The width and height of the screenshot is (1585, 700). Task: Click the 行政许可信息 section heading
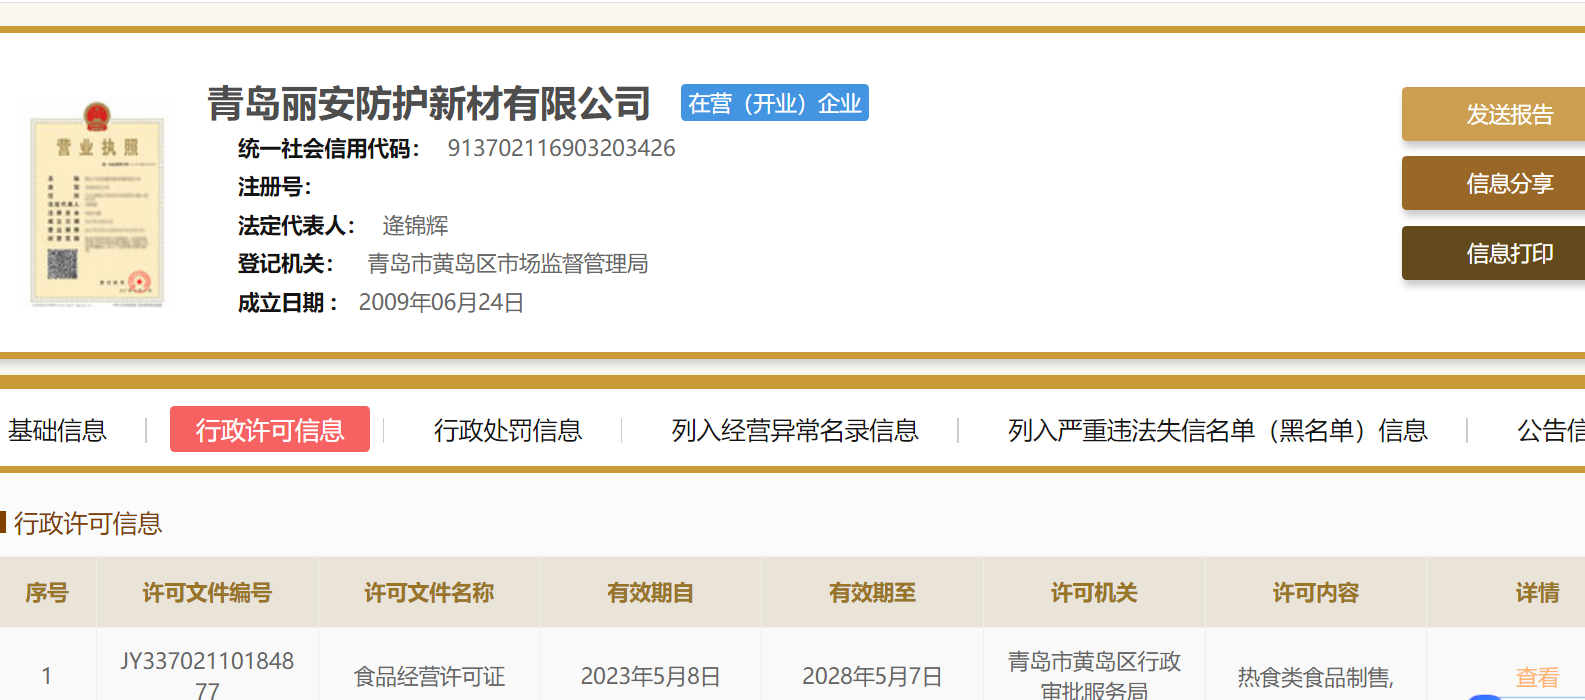88,523
